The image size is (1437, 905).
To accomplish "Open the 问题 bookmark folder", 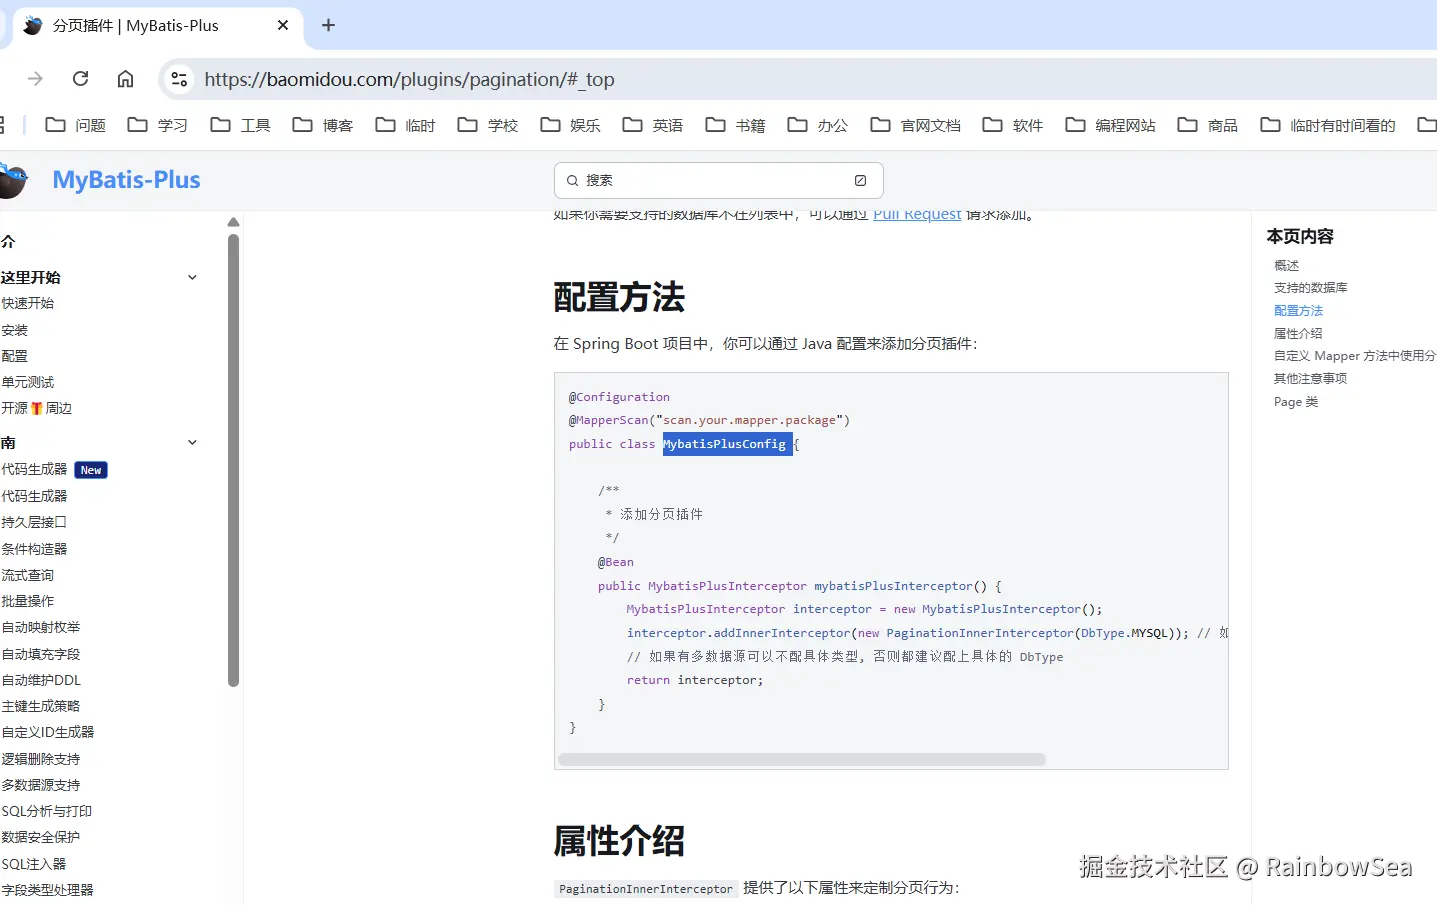I will point(76,125).
